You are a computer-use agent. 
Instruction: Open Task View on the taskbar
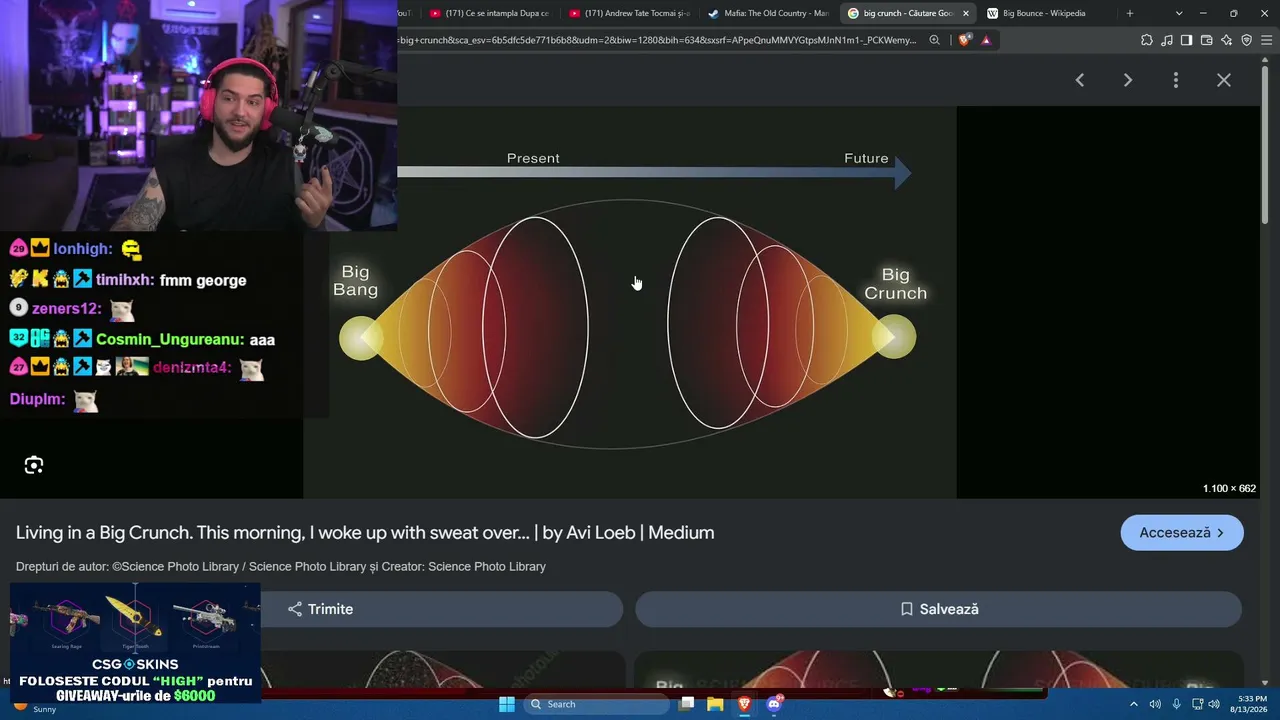coord(687,704)
